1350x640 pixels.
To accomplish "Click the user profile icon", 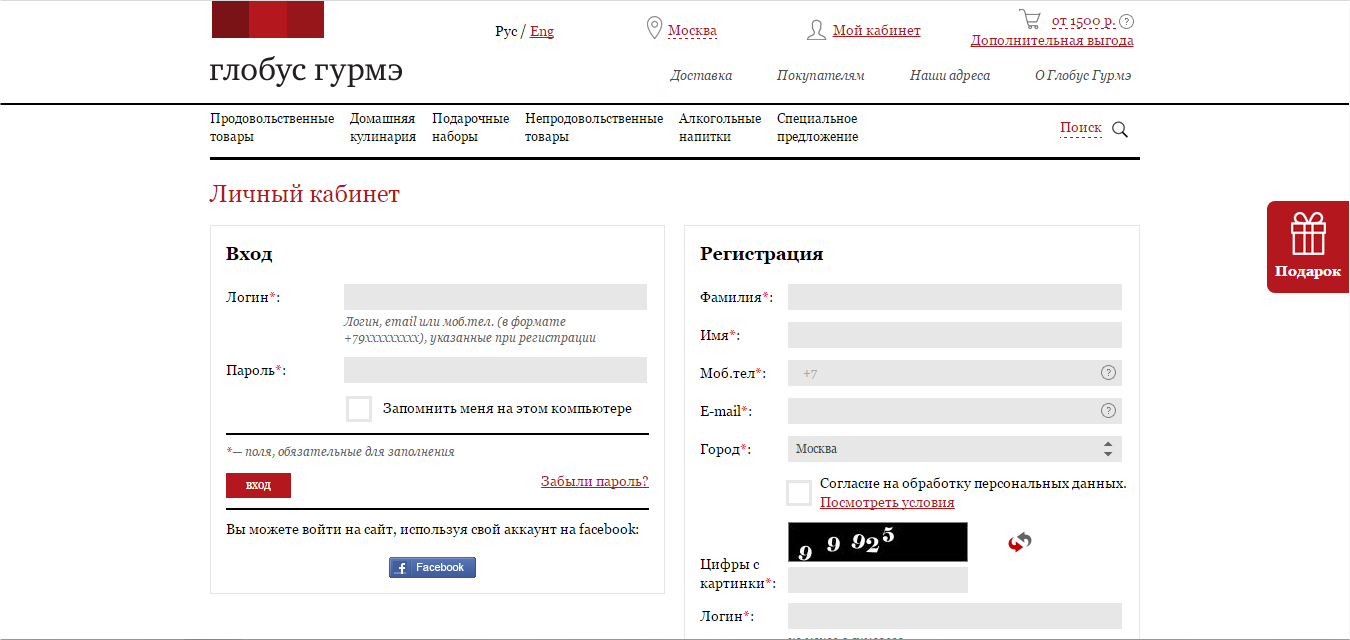I will 816,30.
